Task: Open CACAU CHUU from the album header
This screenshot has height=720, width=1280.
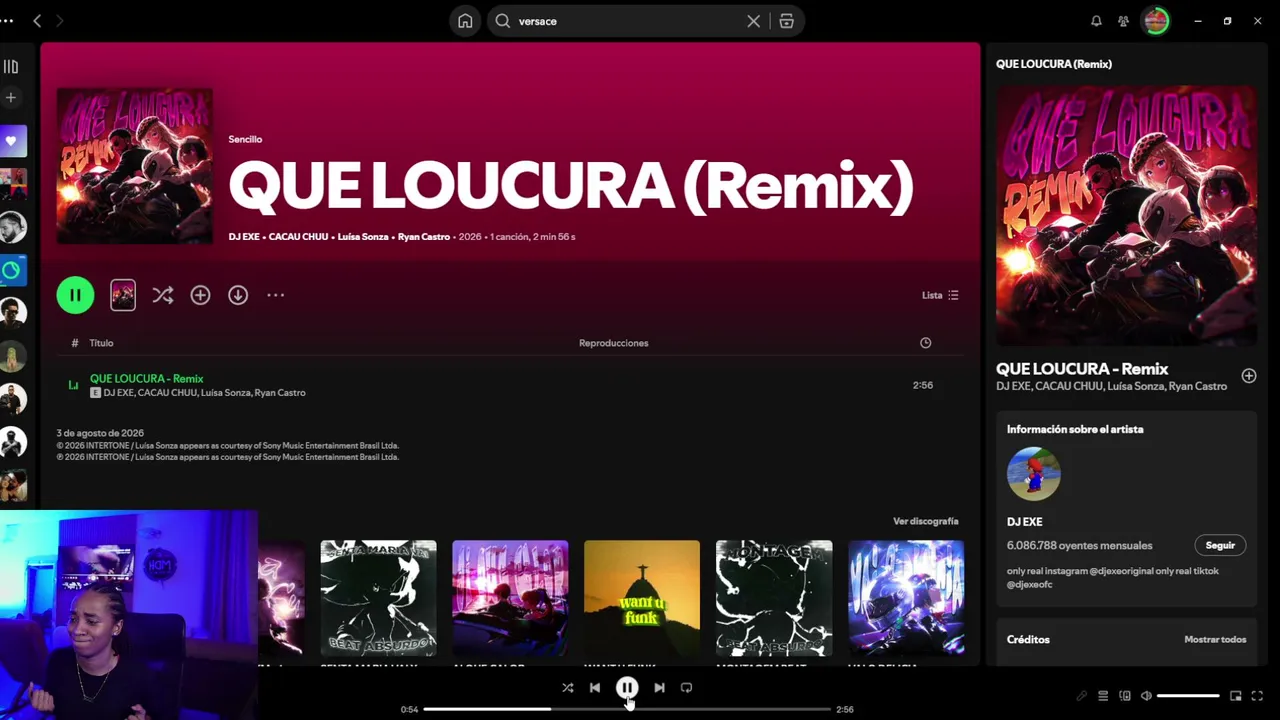Action: coord(298,237)
